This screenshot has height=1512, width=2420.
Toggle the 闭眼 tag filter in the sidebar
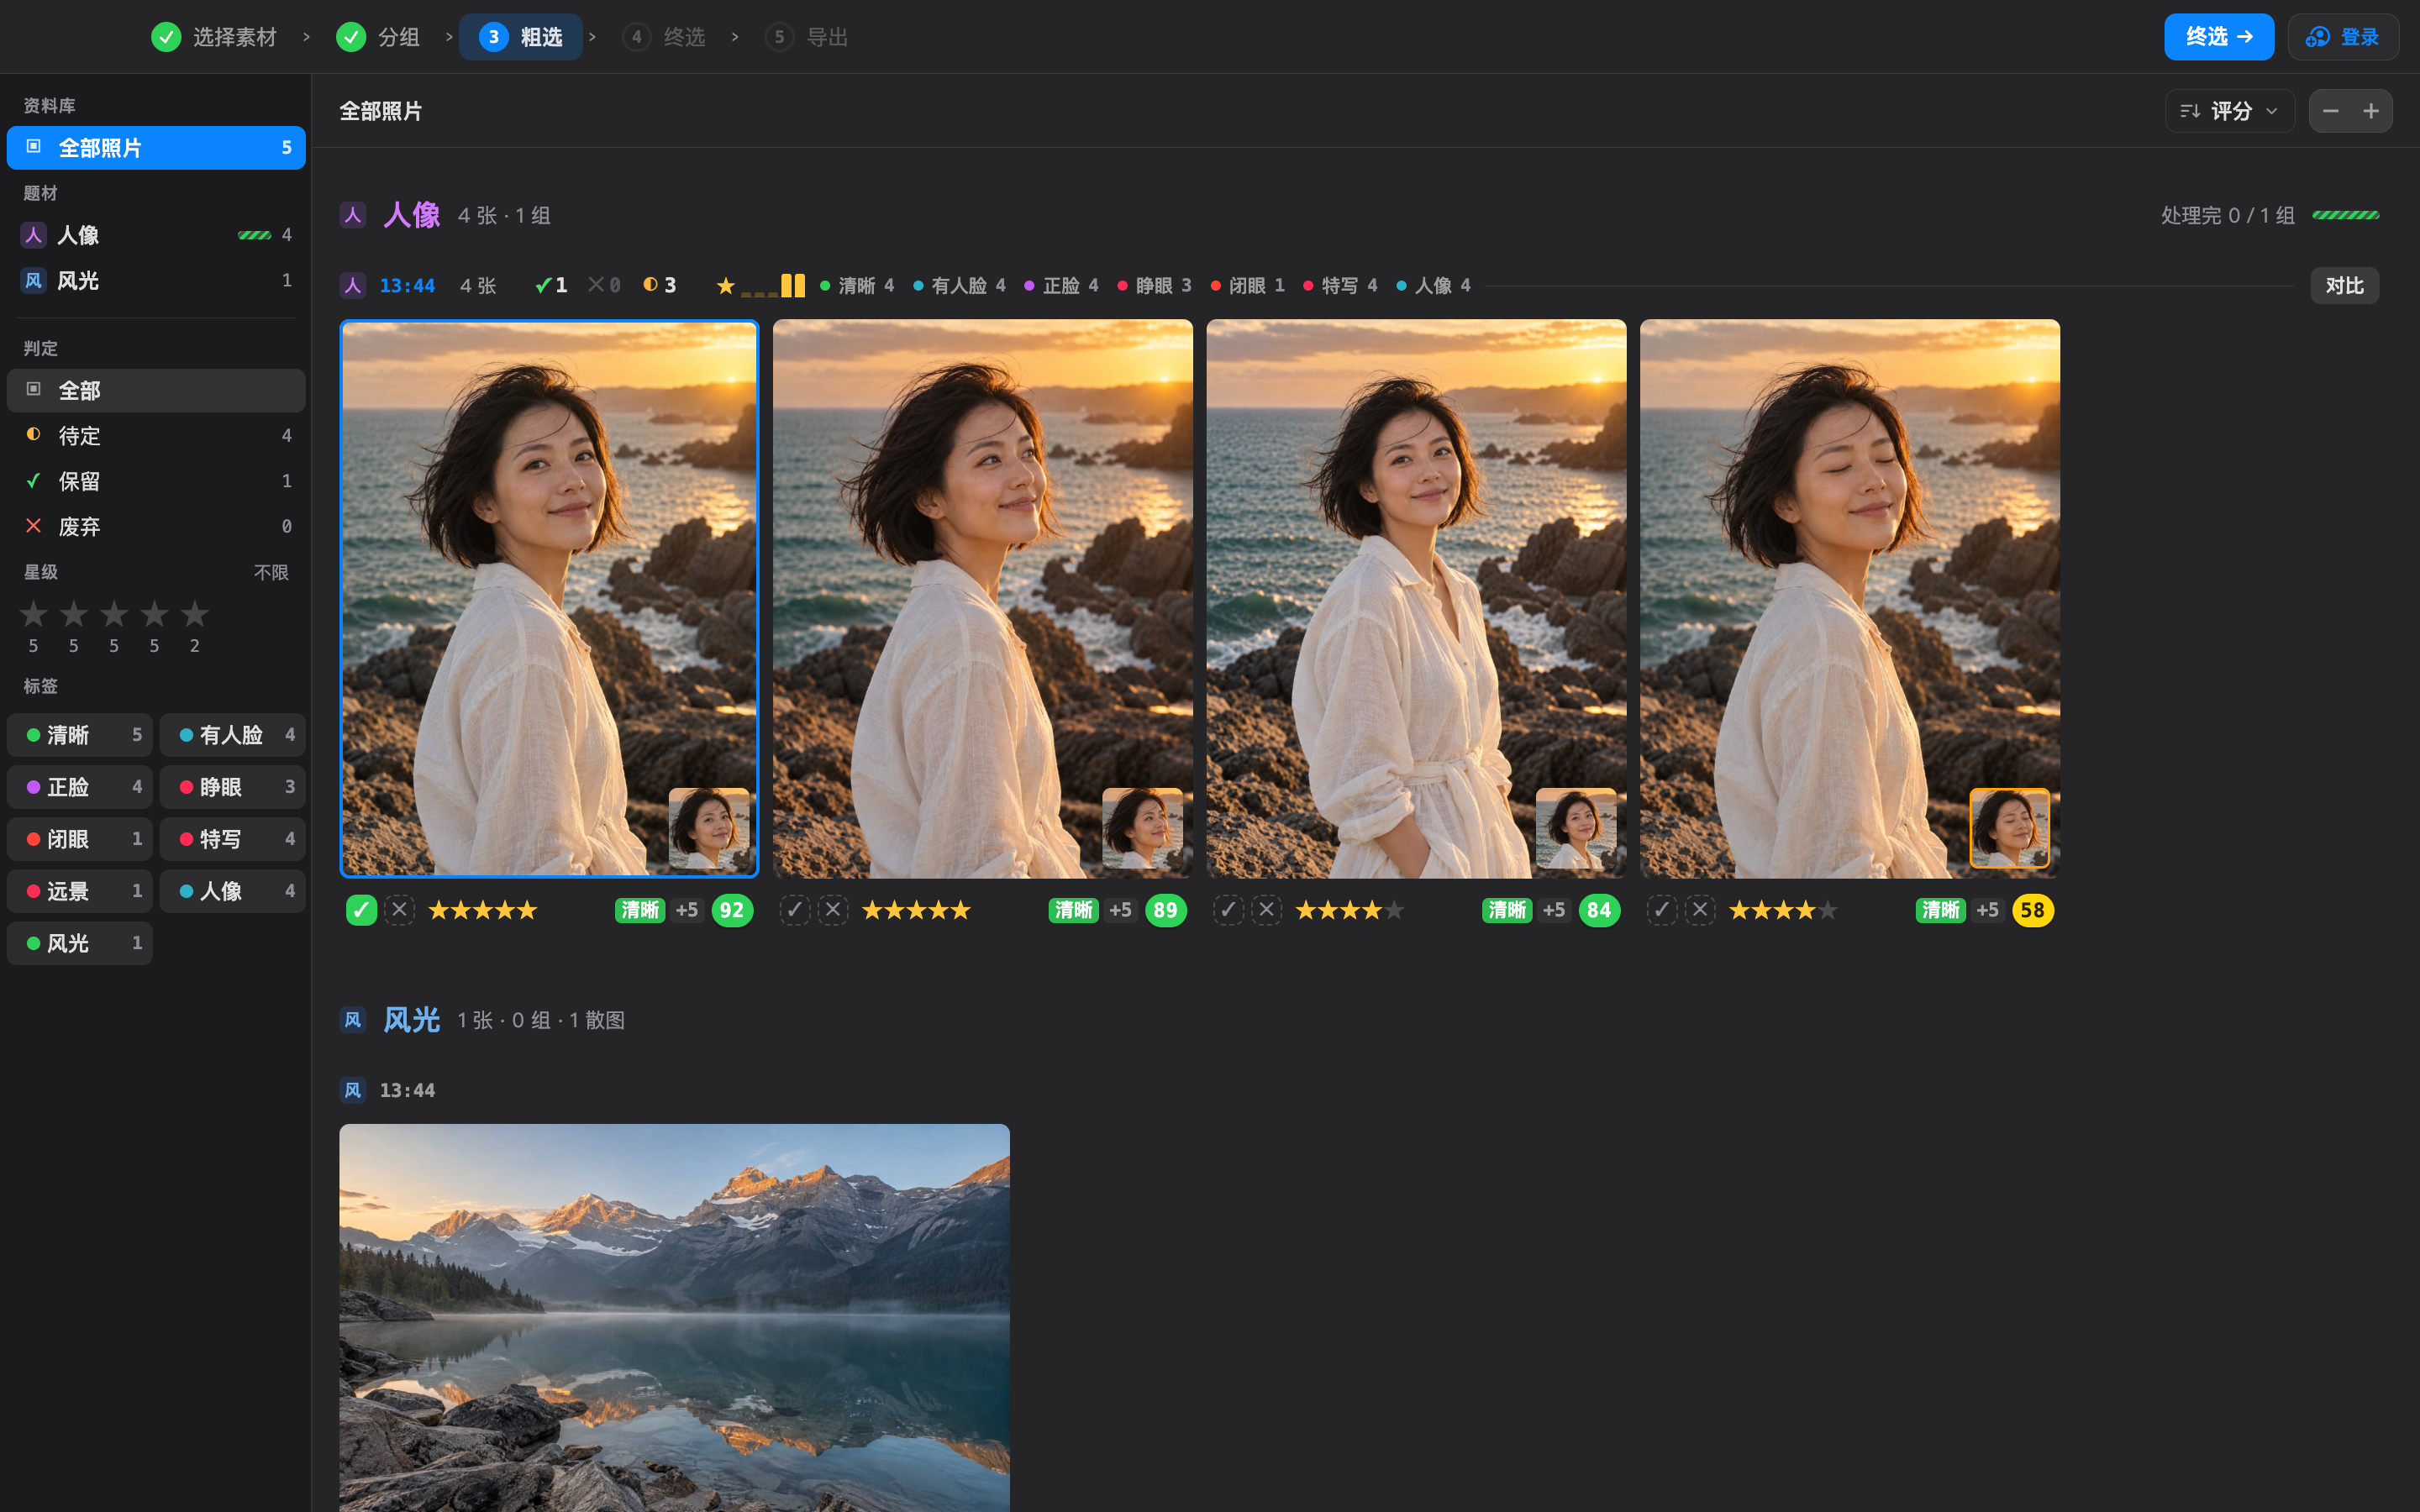coord(80,839)
